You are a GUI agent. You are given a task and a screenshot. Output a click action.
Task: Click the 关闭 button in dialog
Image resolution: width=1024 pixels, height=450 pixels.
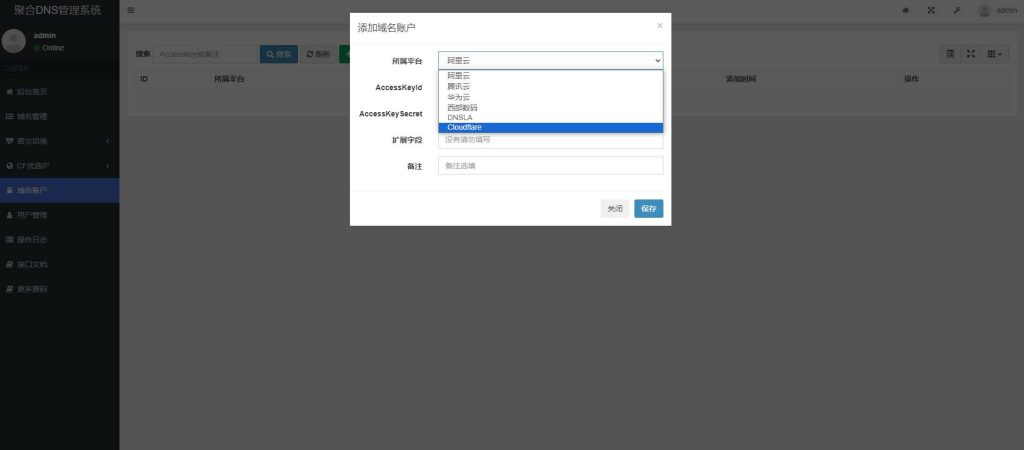tap(615, 208)
